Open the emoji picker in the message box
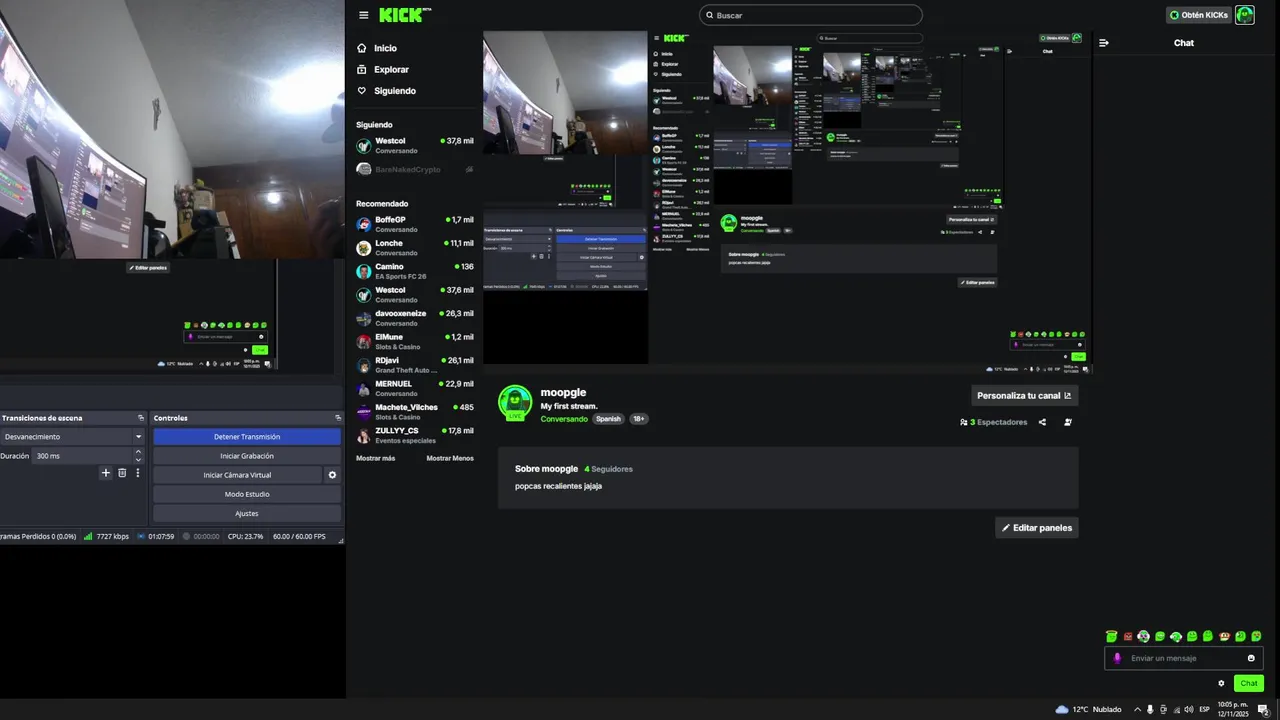 [x=1251, y=658]
